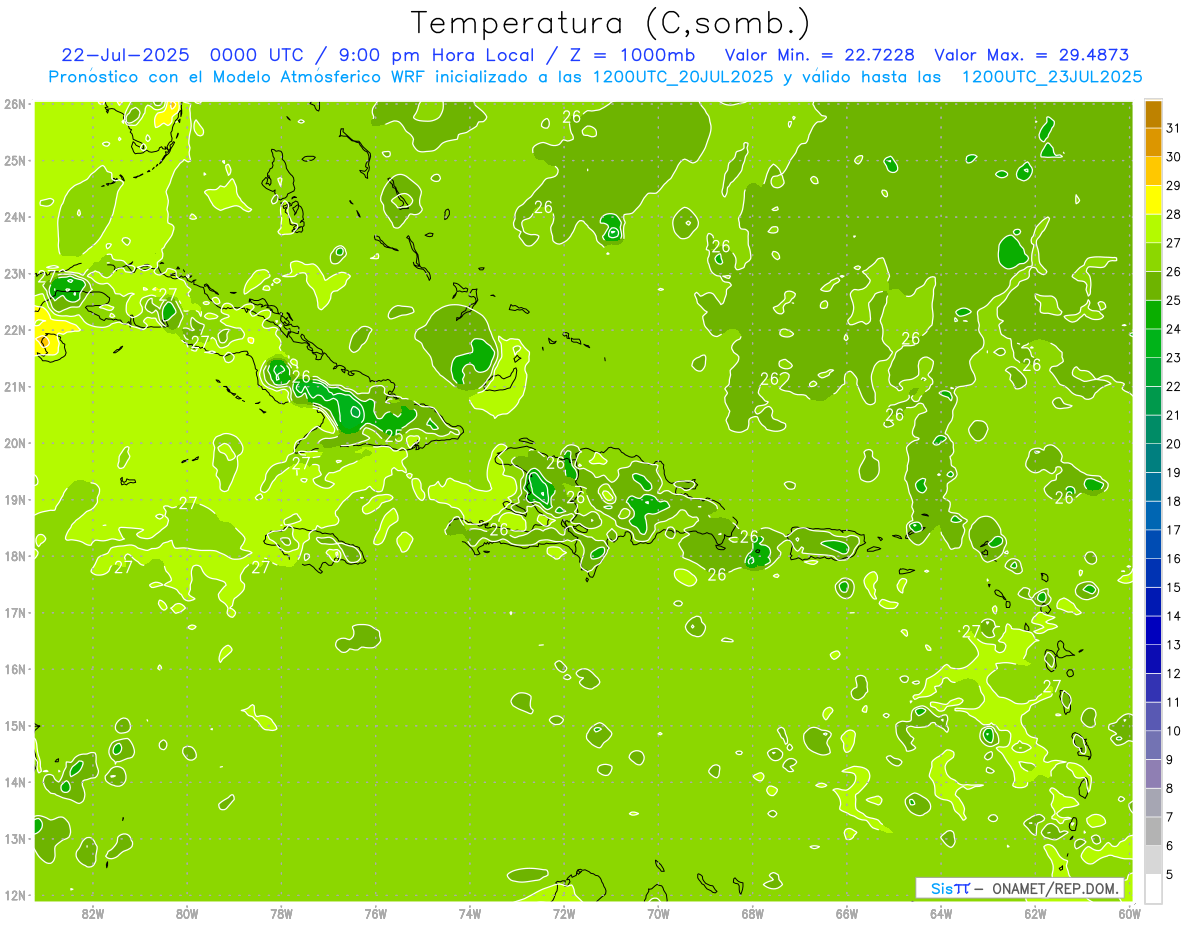Click the '76W' longitude axis label
The image size is (1200, 927).
(x=376, y=913)
